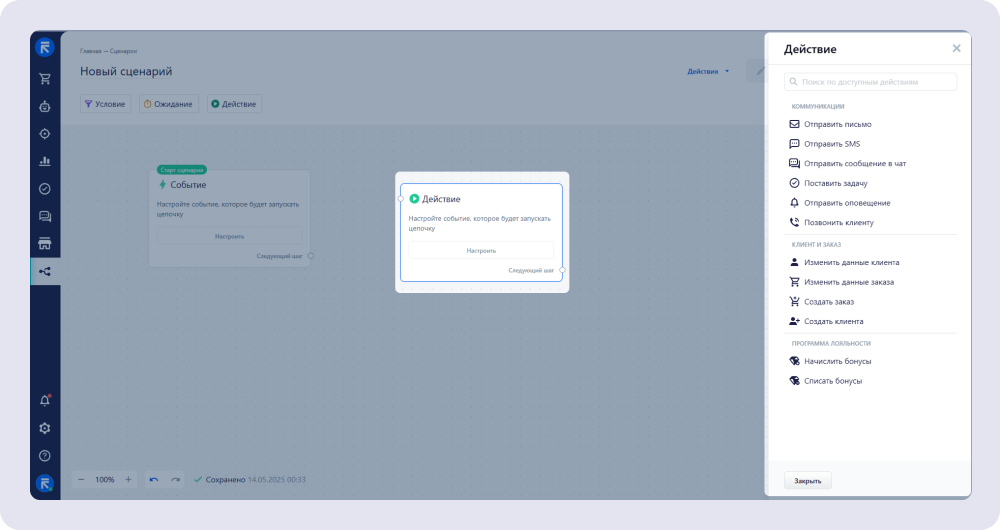1000x530 pixels.
Task: Choose Создать заказ from the action list
Action: (x=828, y=302)
